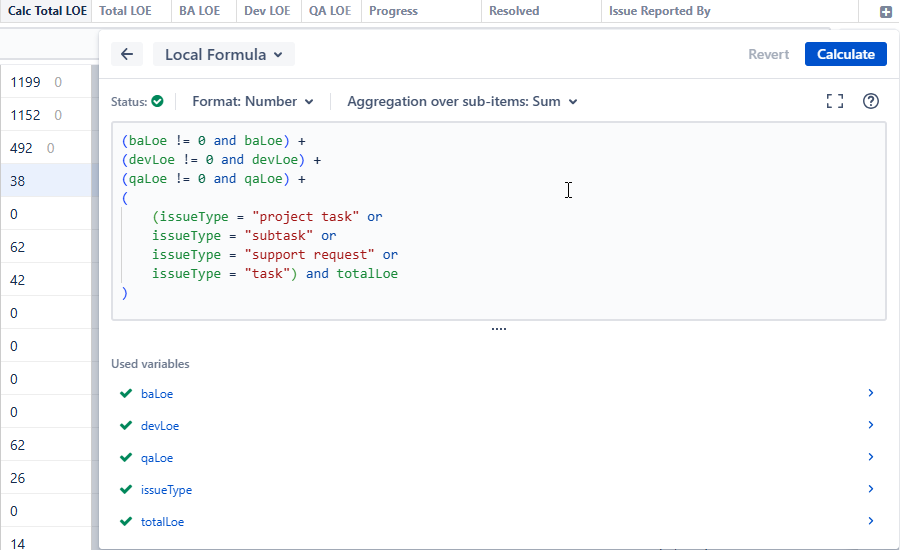Open Aggregation over sub-items dropdown
The width and height of the screenshot is (900, 550).
[x=462, y=101]
